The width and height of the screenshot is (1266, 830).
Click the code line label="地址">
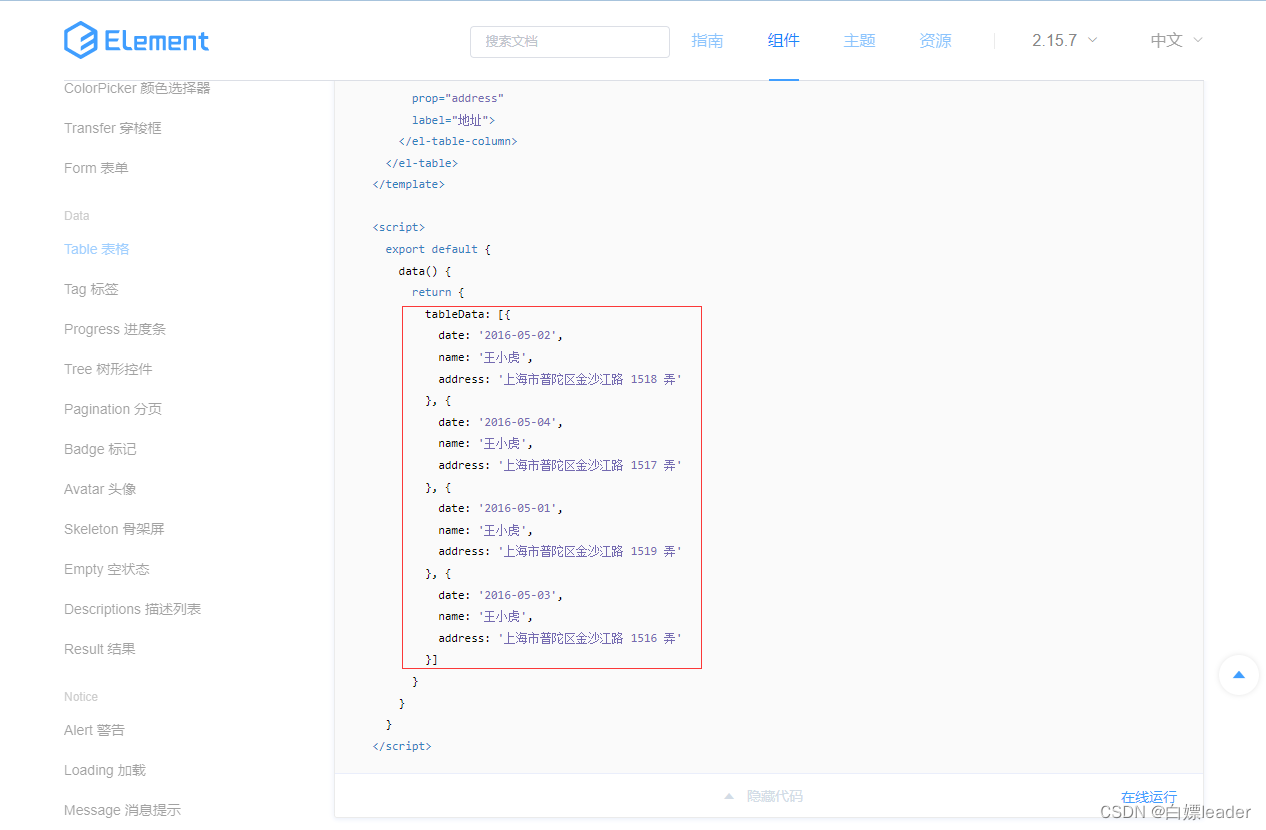tap(453, 120)
